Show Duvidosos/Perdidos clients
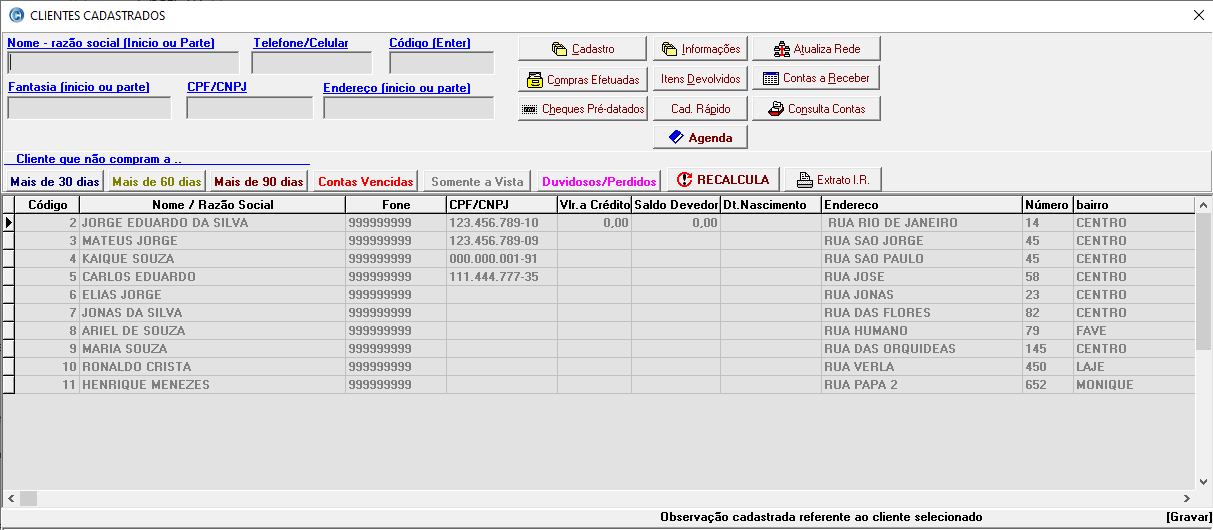The width and height of the screenshot is (1213, 530). (599, 181)
